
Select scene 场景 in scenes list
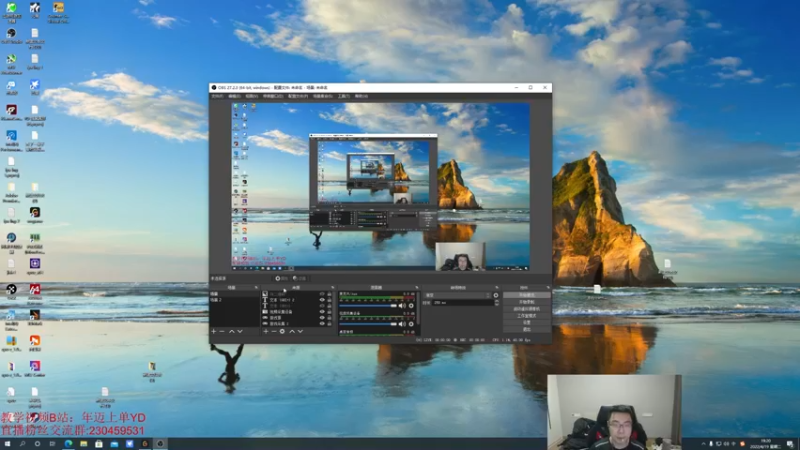tap(234, 294)
